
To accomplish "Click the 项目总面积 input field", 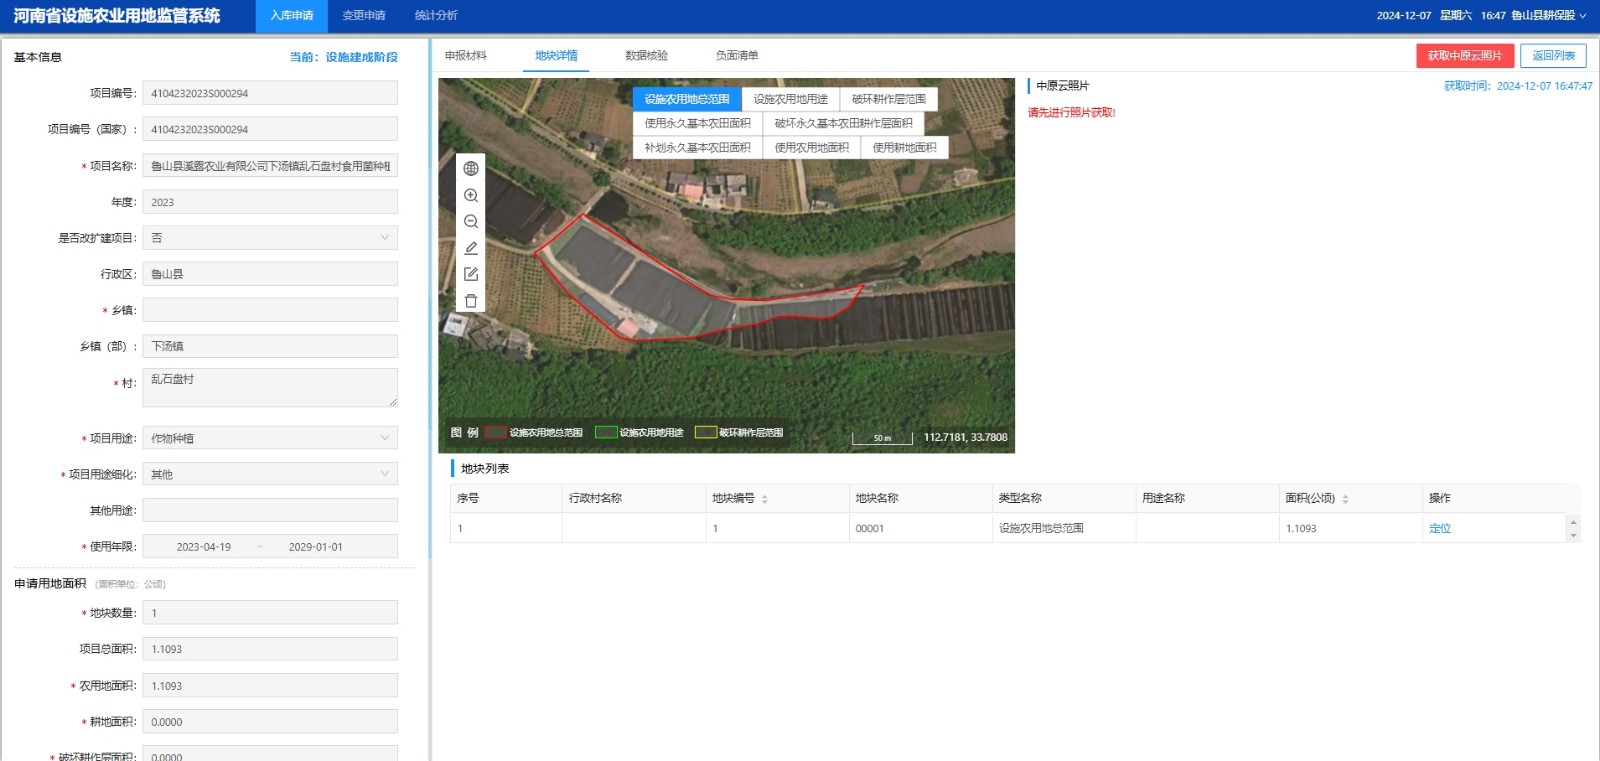I will pos(270,649).
